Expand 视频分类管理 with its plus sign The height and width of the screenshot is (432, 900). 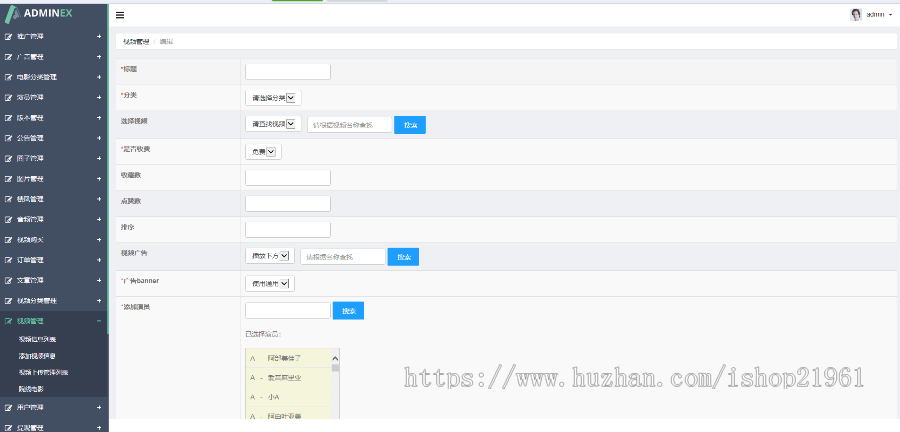click(x=99, y=301)
